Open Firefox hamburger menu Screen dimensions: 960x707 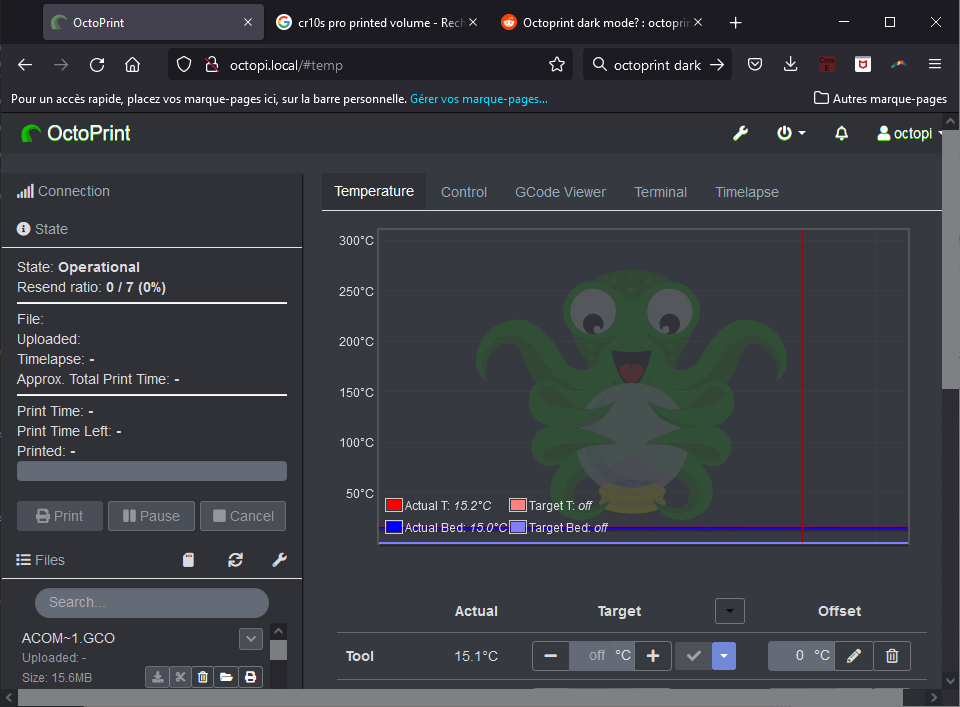coord(934,64)
